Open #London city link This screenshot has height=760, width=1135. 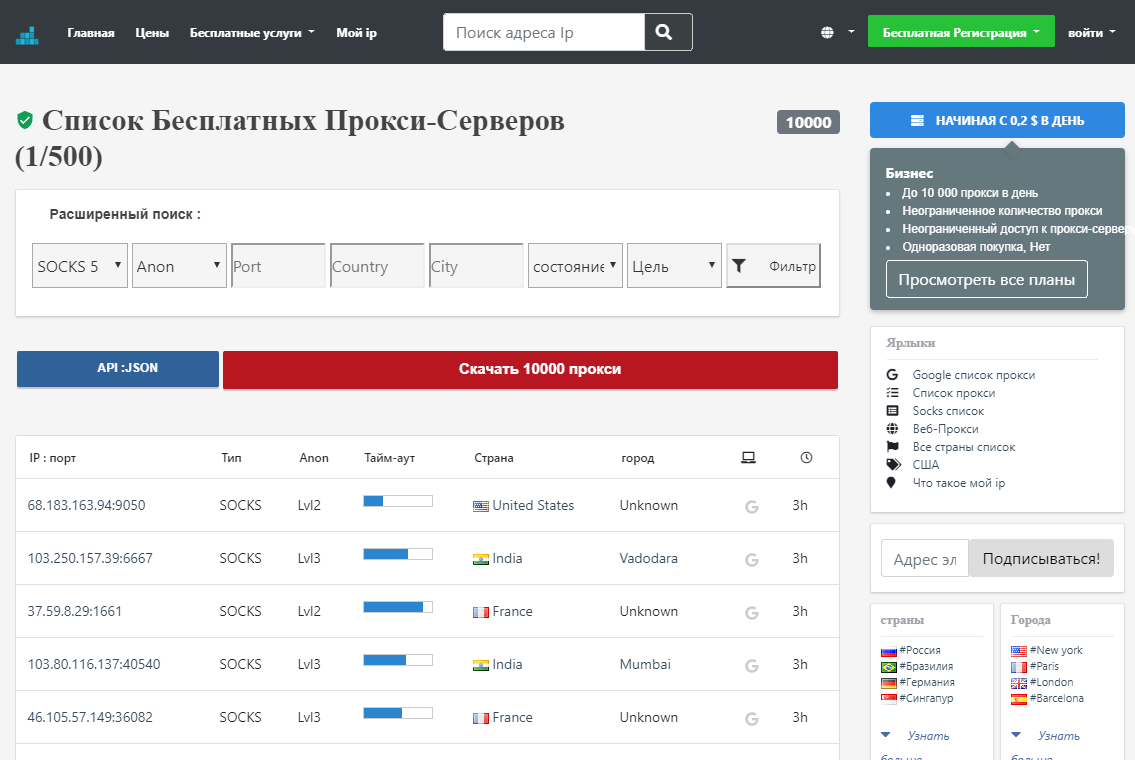(1051, 682)
